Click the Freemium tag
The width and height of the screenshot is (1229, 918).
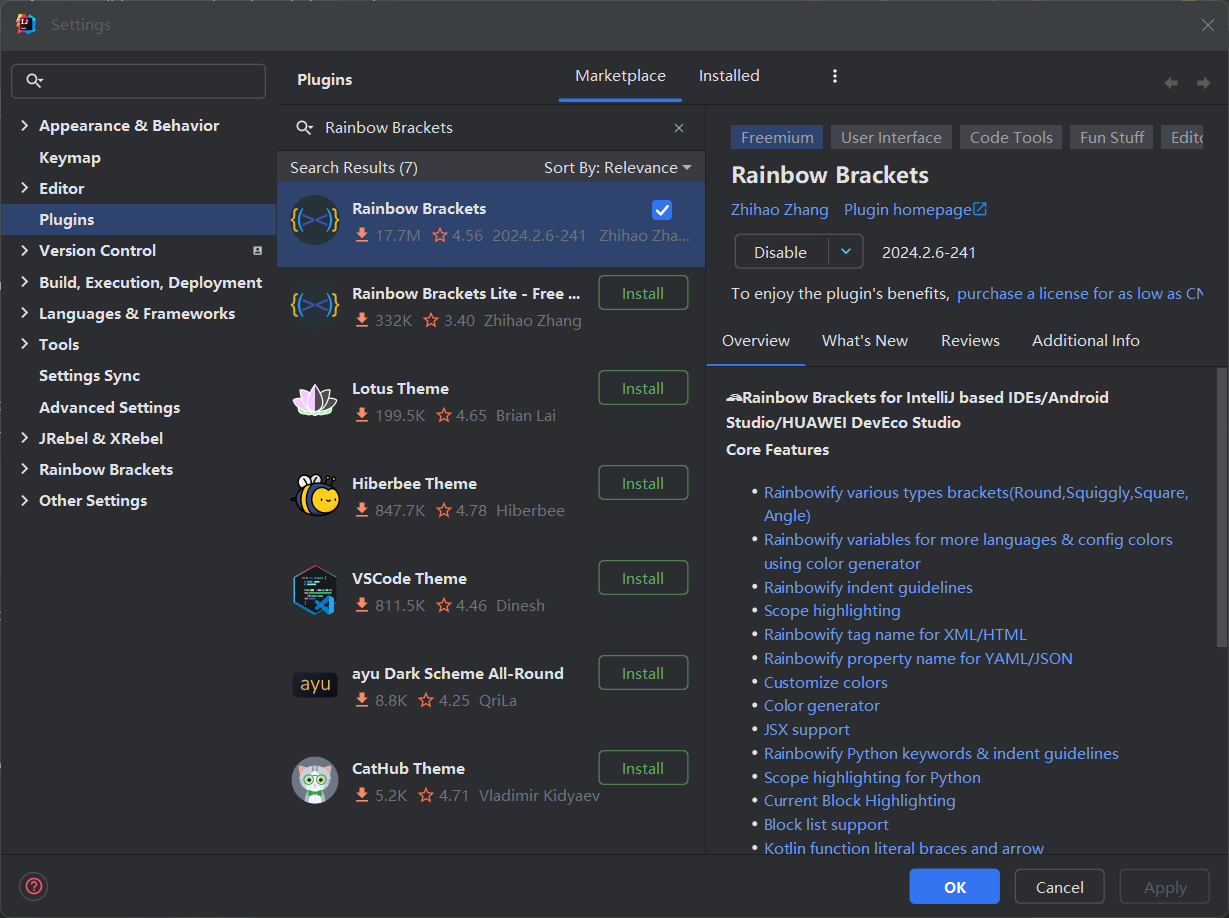coord(777,138)
